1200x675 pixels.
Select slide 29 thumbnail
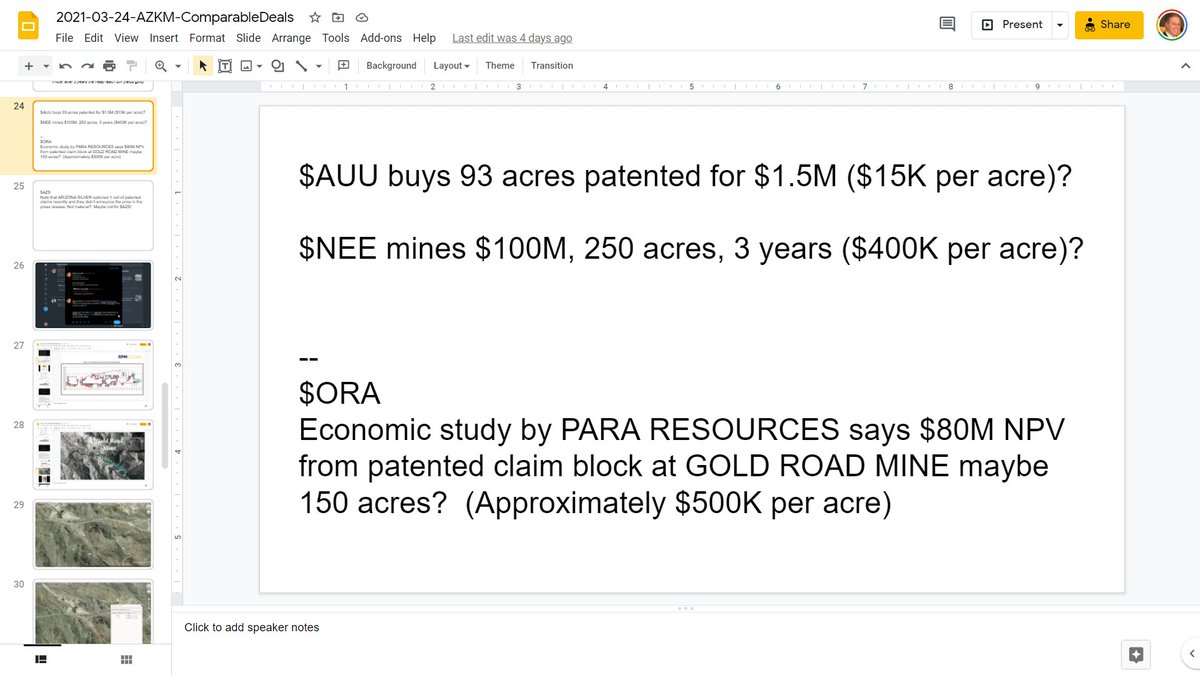click(93, 534)
